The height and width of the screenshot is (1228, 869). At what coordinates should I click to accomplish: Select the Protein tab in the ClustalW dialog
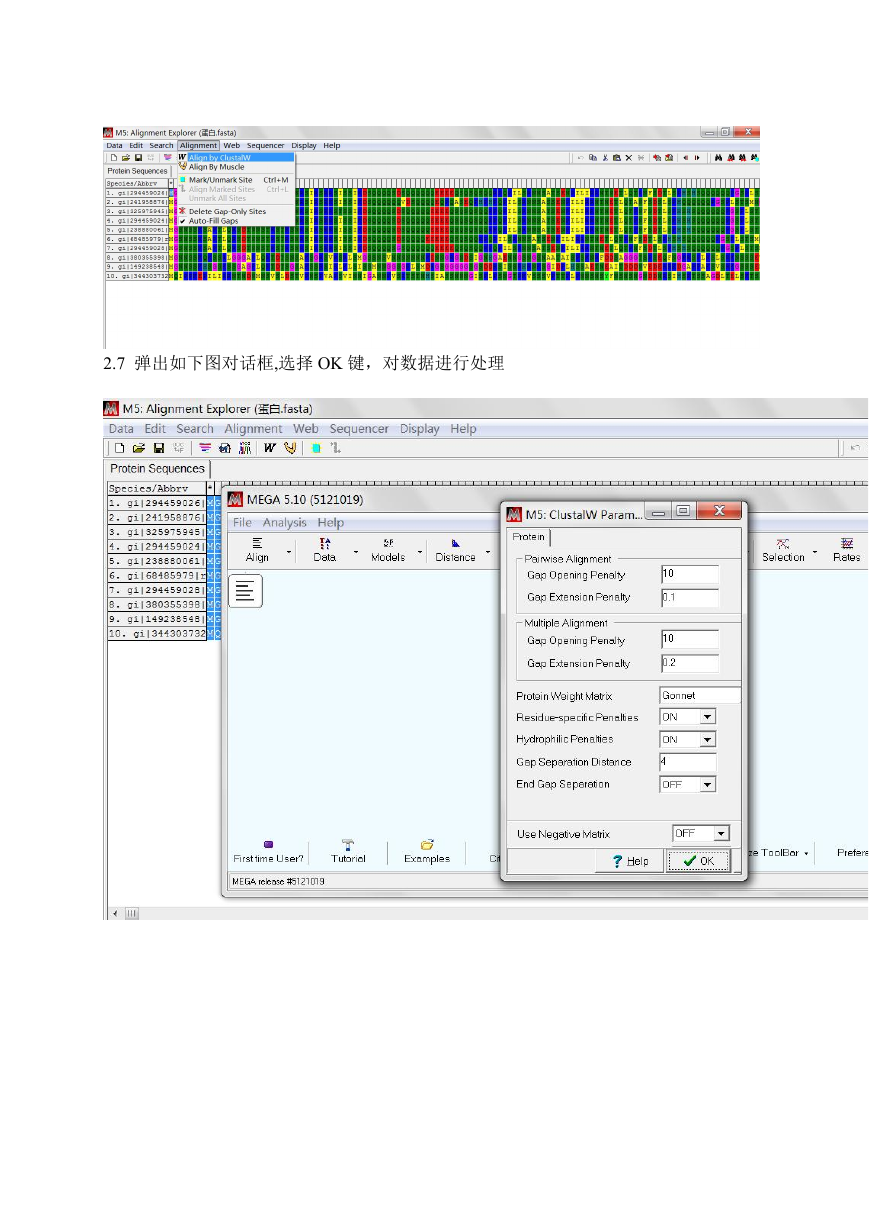pos(529,537)
